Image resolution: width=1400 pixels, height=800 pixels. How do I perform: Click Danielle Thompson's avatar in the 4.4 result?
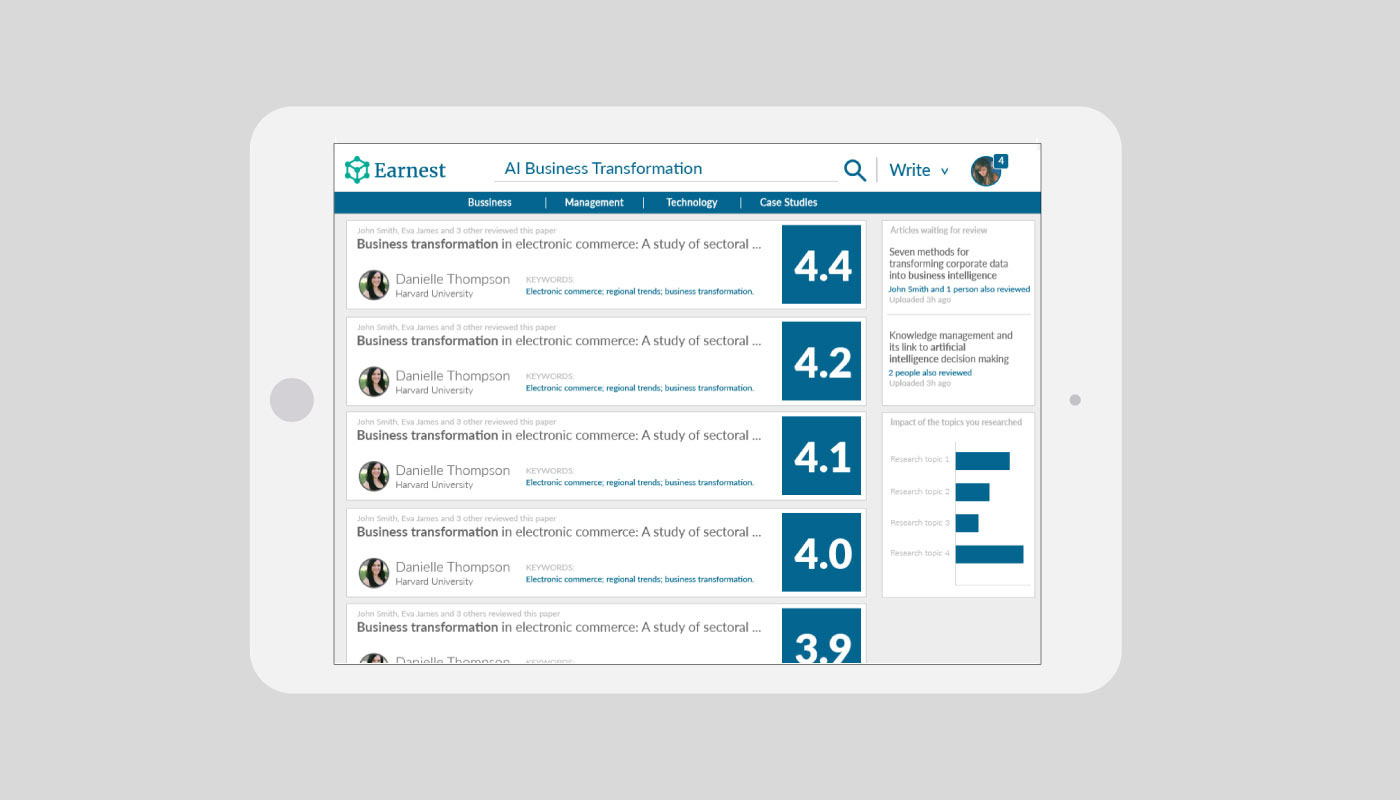(x=374, y=285)
